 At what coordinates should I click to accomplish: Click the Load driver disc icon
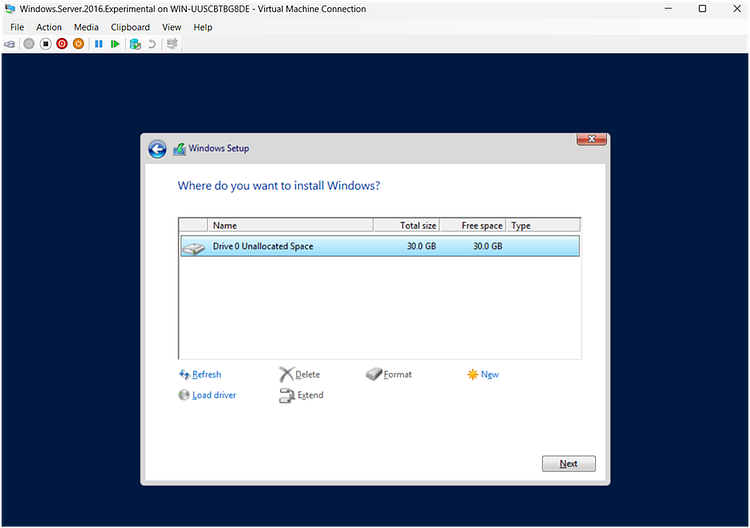(184, 395)
